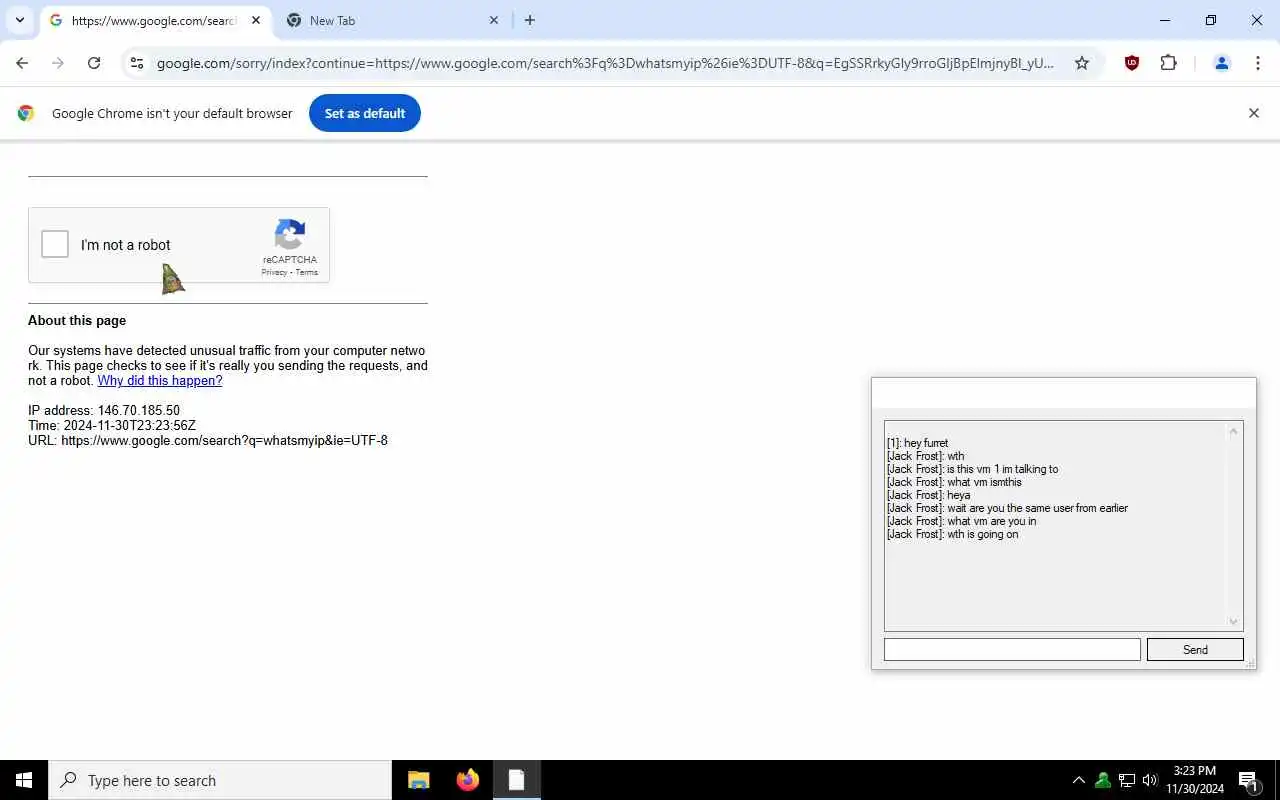Click the taskbar search box
The width and height of the screenshot is (1280, 800).
[x=220, y=780]
